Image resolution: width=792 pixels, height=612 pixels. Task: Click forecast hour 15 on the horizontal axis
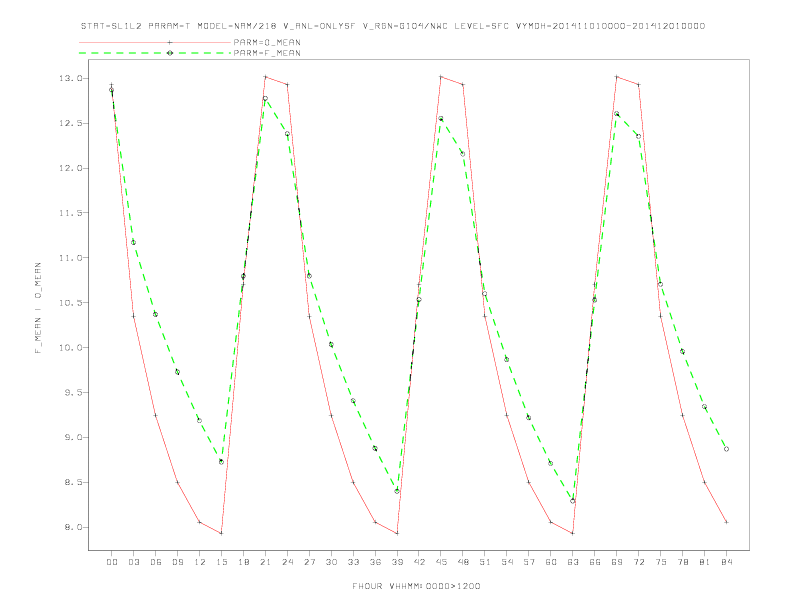coord(221,562)
